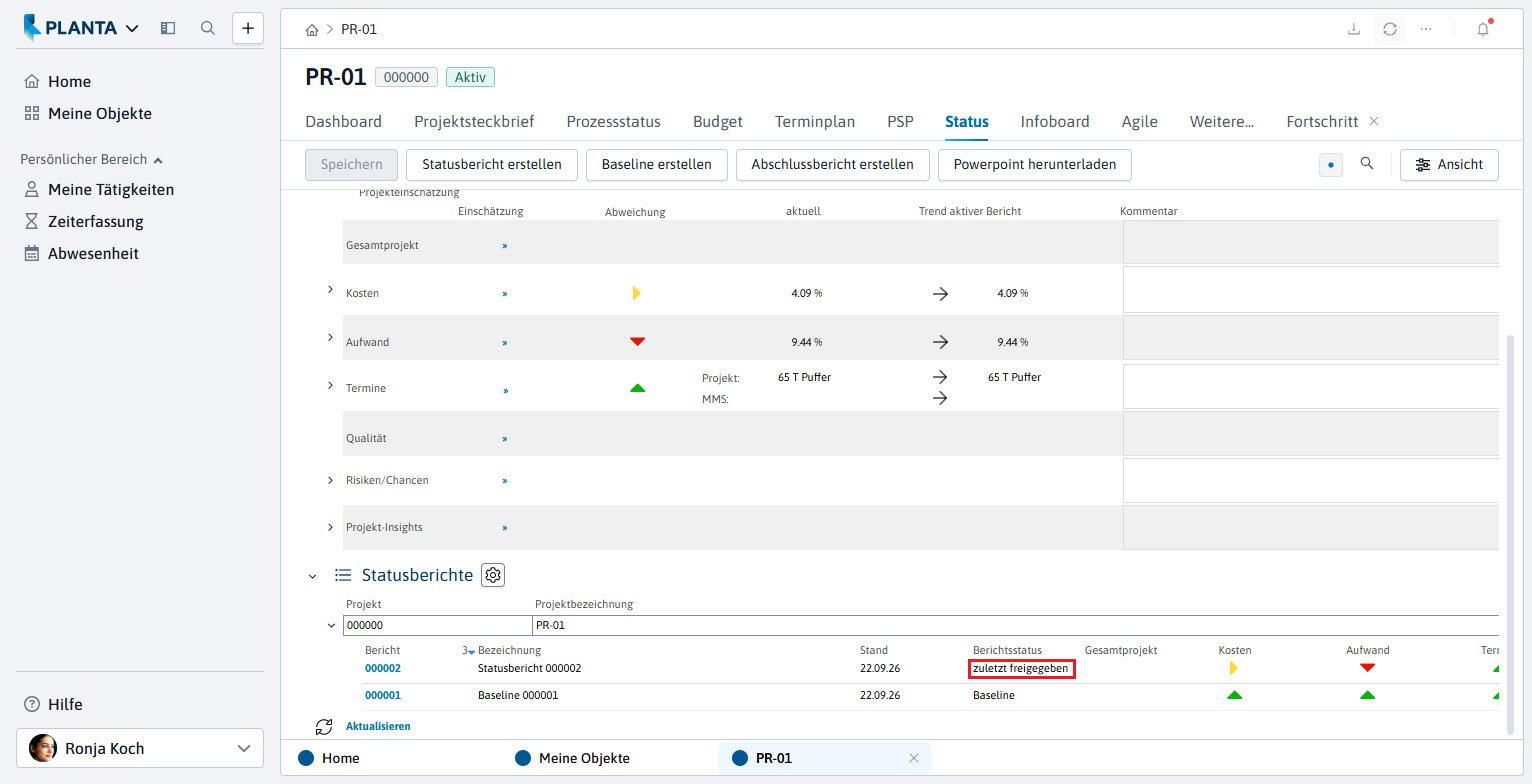The width and height of the screenshot is (1532, 784).
Task: Toggle the sidebar panel icon next to PLANTA
Action: pos(168,28)
